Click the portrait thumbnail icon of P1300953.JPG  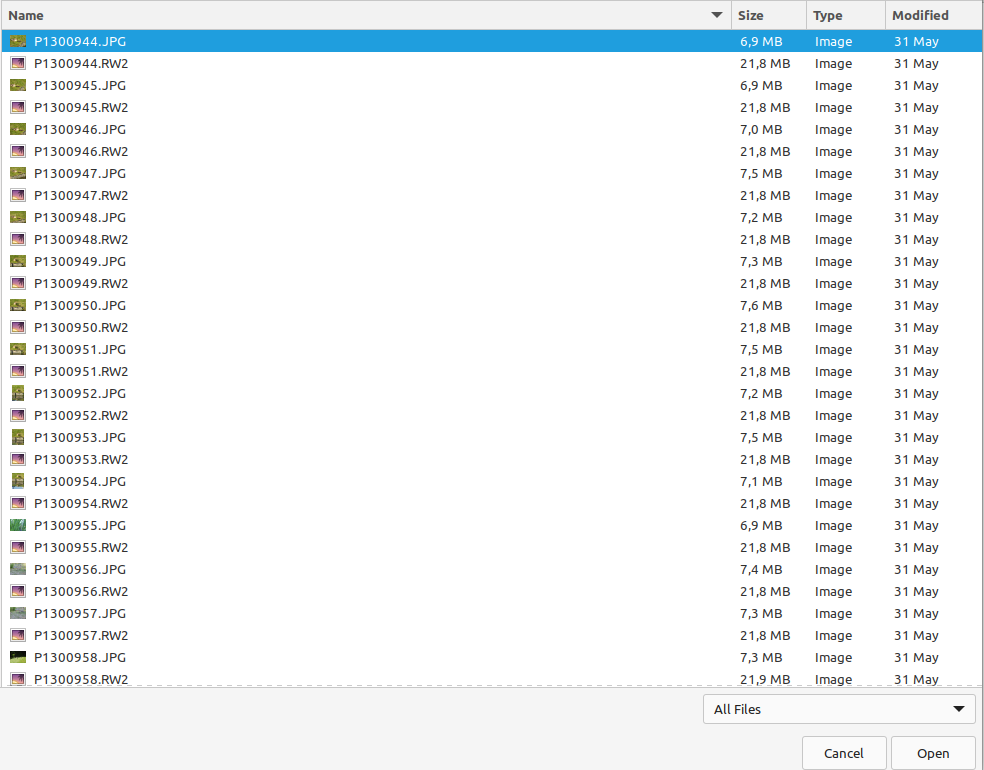(18, 437)
